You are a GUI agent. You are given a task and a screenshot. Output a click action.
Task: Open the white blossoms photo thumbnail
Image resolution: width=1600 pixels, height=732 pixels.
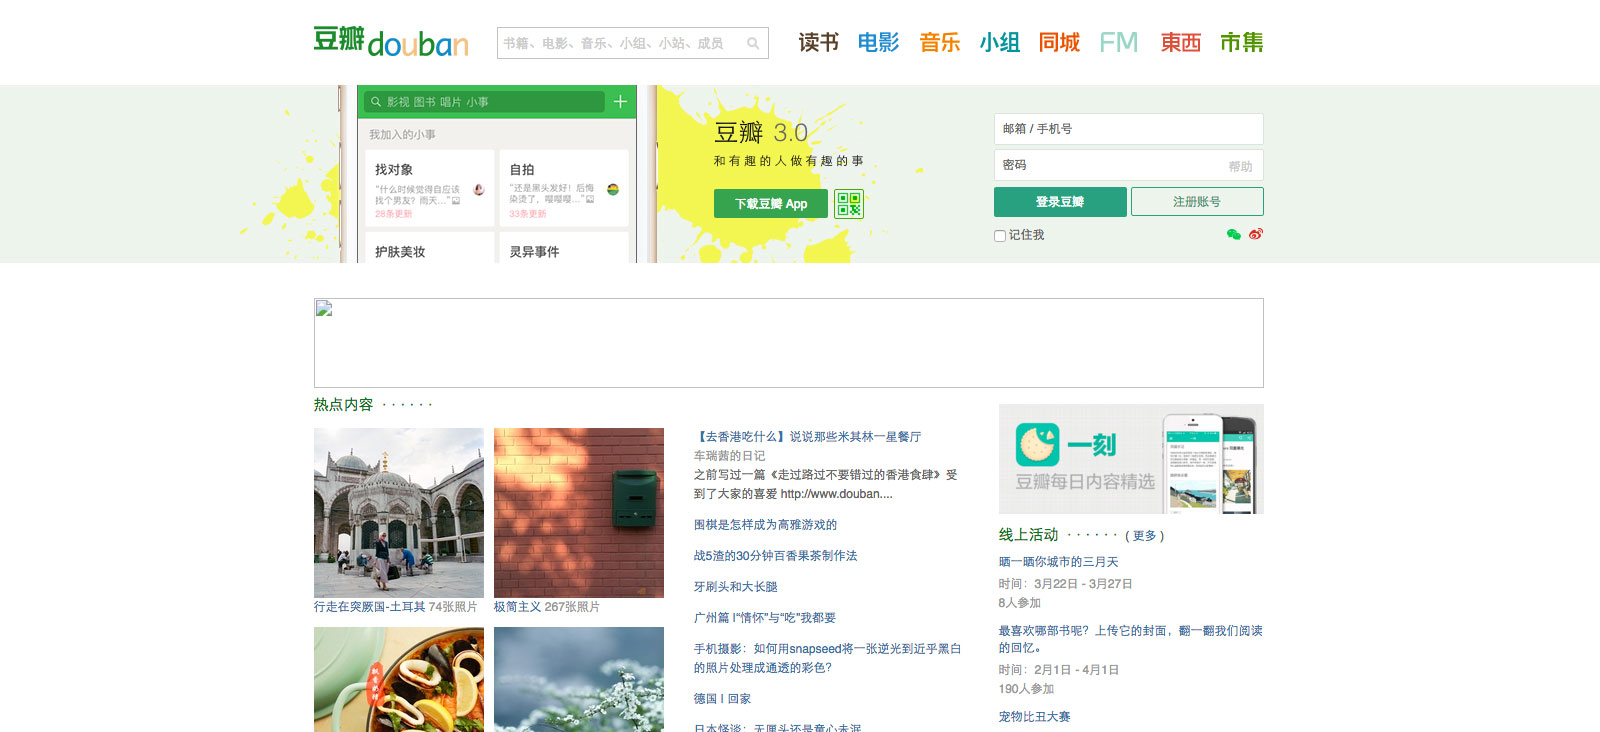[579, 679]
